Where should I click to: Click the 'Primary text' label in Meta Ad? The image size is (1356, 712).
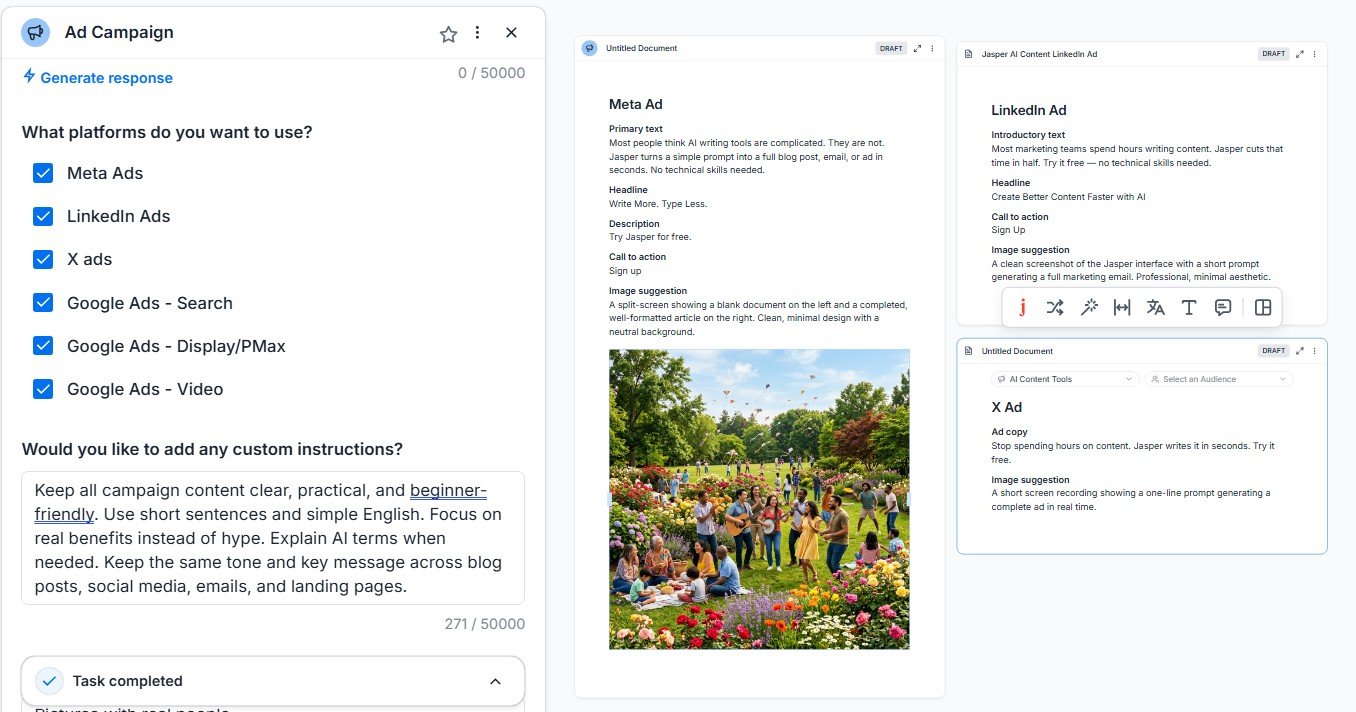tap(636, 129)
